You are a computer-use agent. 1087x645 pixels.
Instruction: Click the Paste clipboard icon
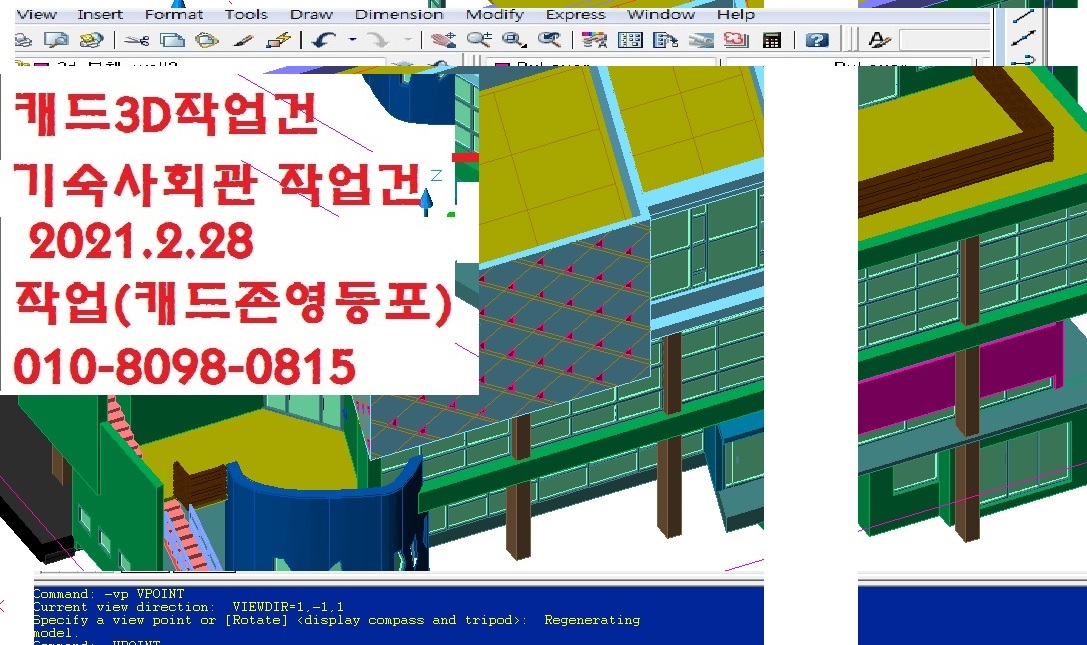pos(207,40)
